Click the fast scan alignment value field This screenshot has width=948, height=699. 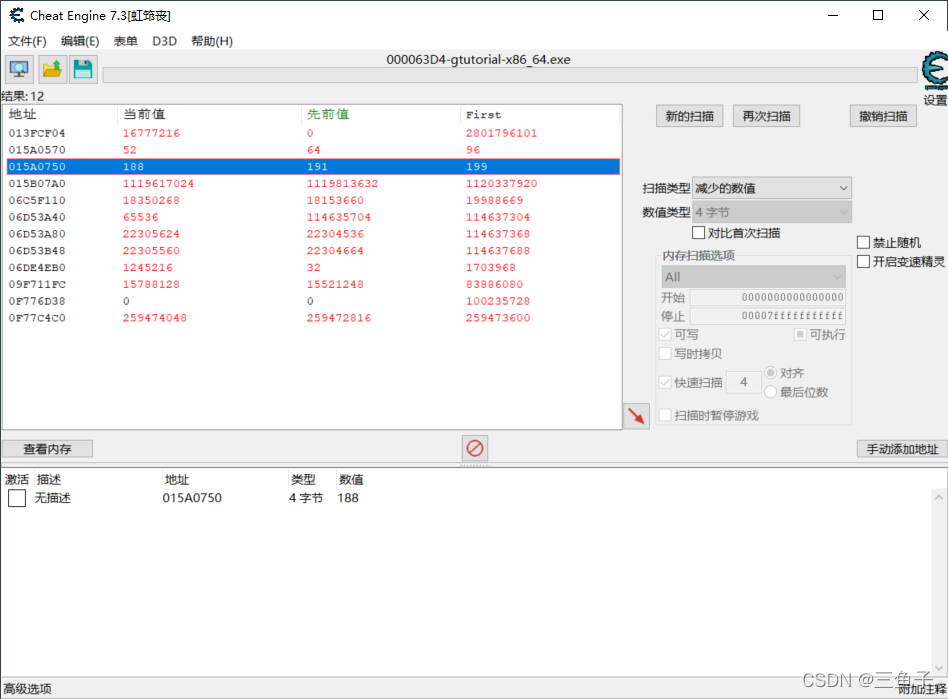pos(744,382)
